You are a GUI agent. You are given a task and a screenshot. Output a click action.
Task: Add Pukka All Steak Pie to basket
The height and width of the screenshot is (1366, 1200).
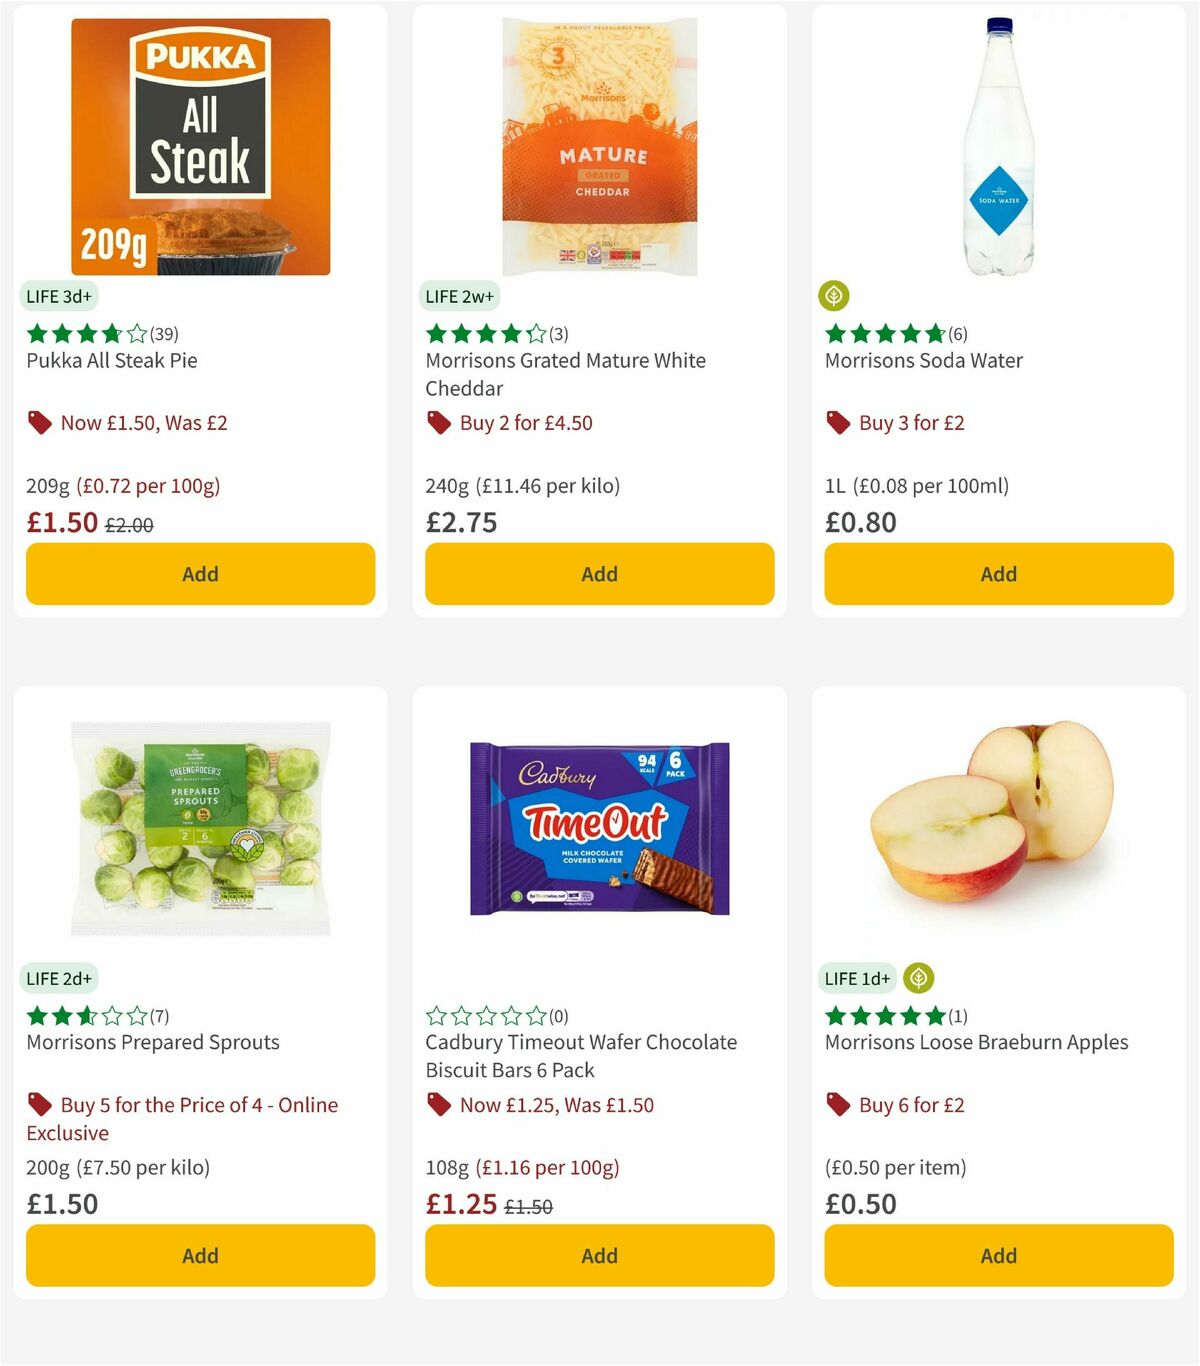click(200, 574)
